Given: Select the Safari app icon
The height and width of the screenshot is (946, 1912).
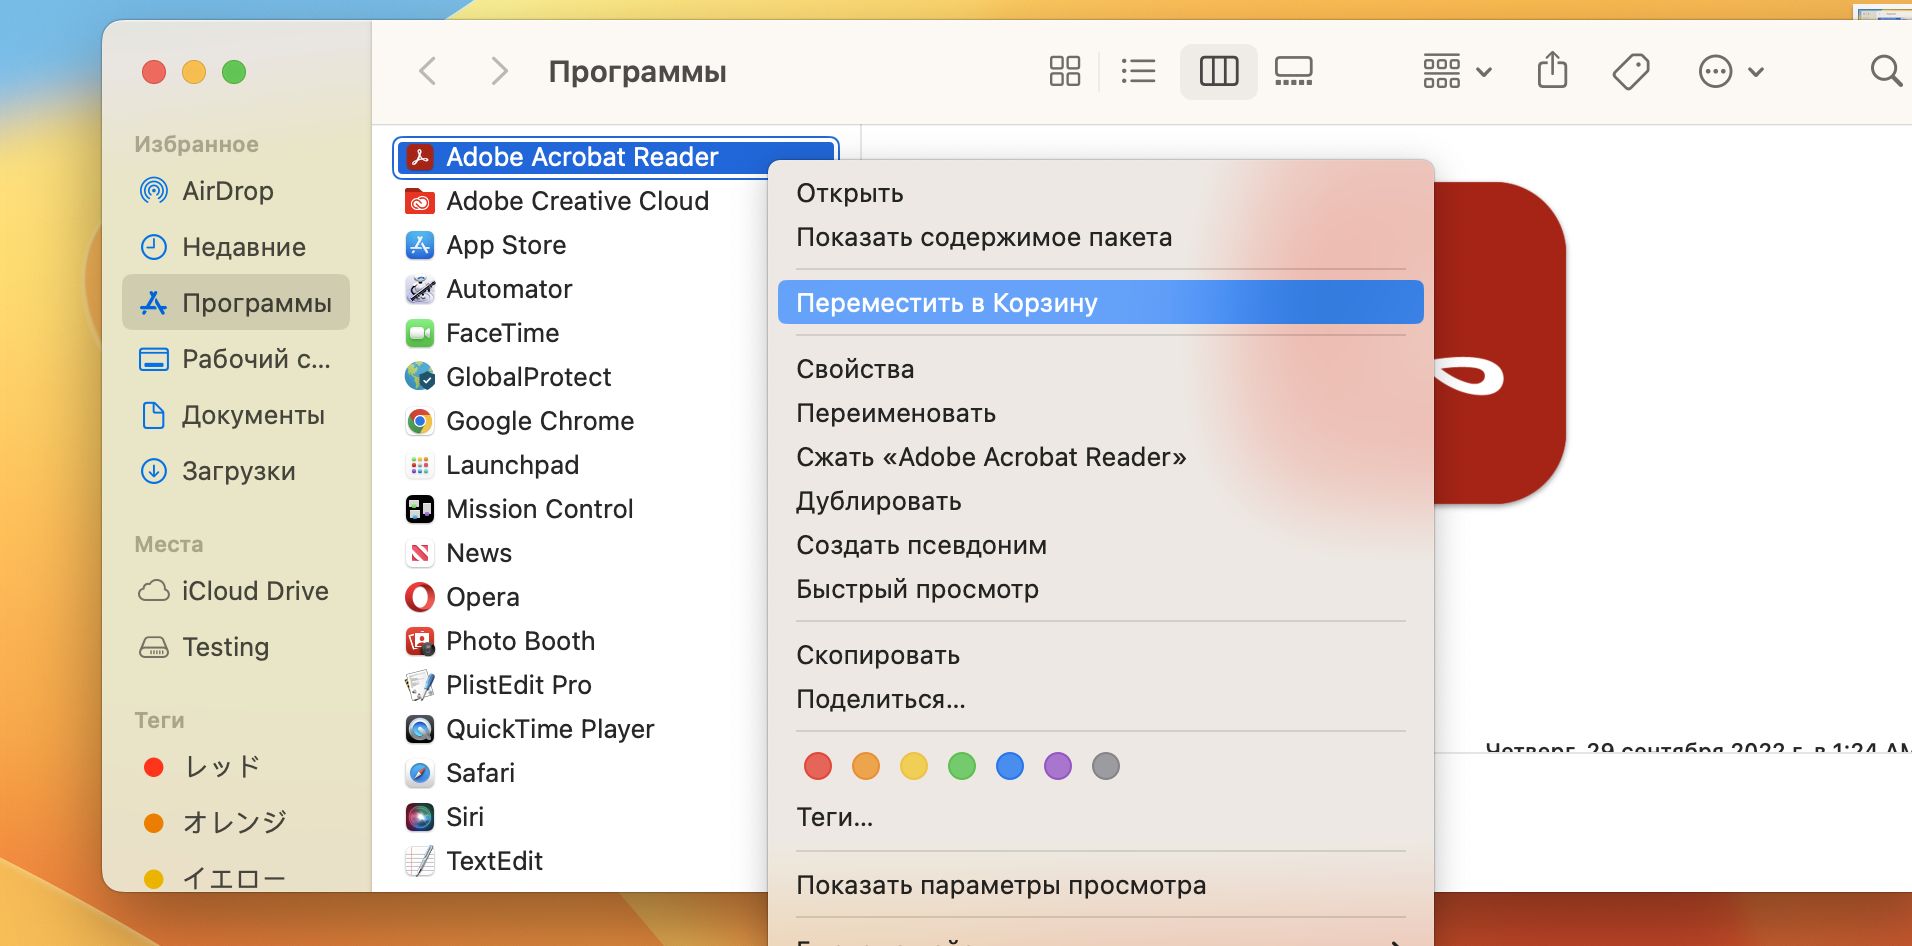Looking at the screenshot, I should click(x=420, y=773).
